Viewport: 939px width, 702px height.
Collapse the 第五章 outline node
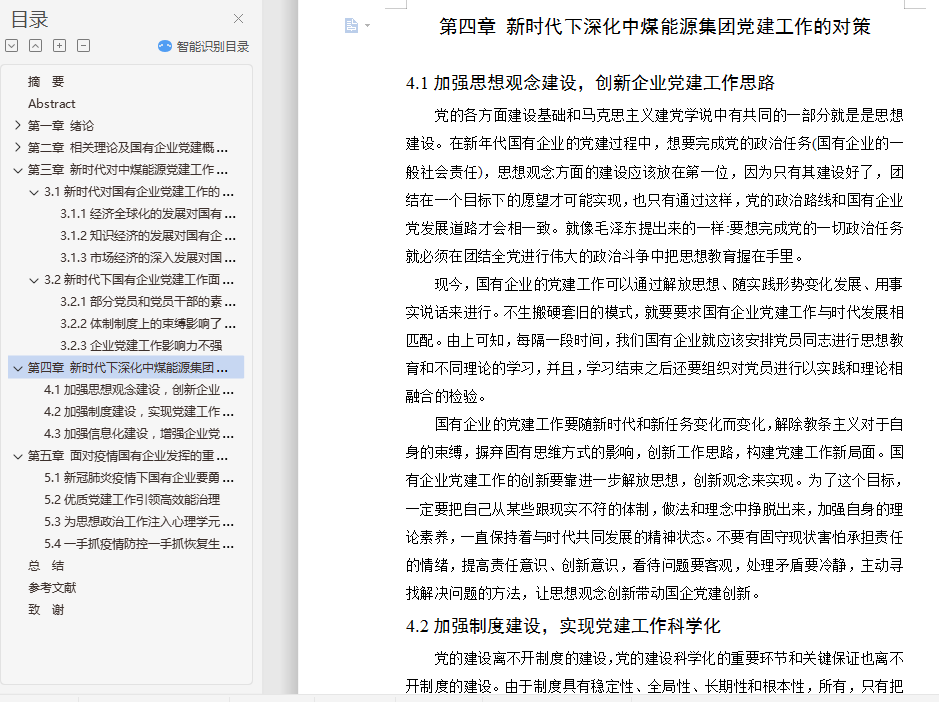[x=17, y=456]
